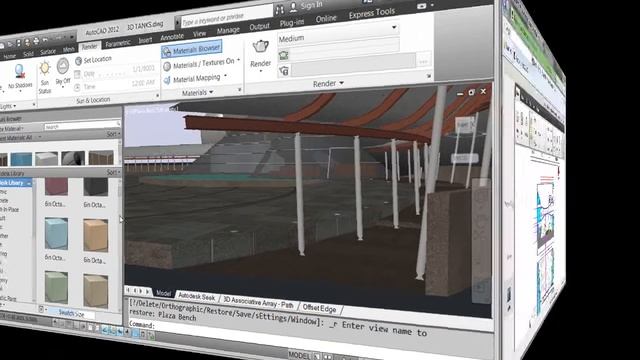
Task: Select the light blue cube material thumbnail
Action: (56, 234)
